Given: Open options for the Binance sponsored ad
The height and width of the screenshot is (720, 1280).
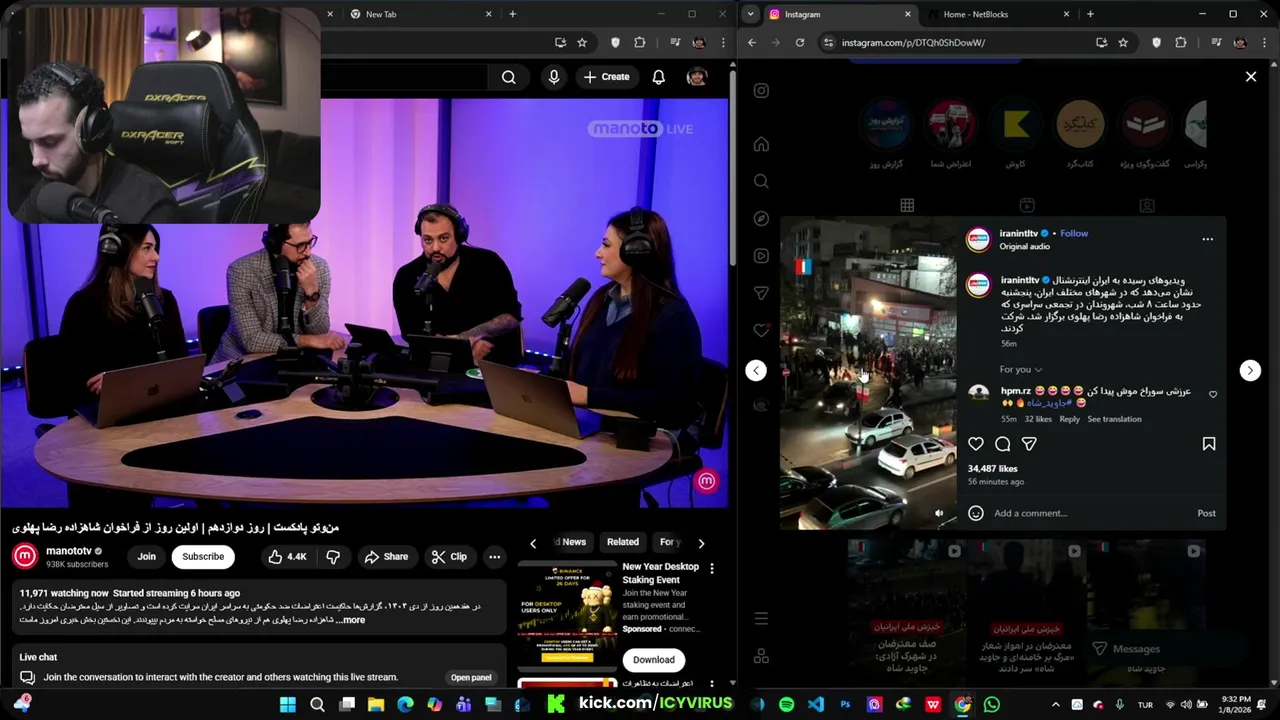Looking at the screenshot, I should pyautogui.click(x=712, y=568).
